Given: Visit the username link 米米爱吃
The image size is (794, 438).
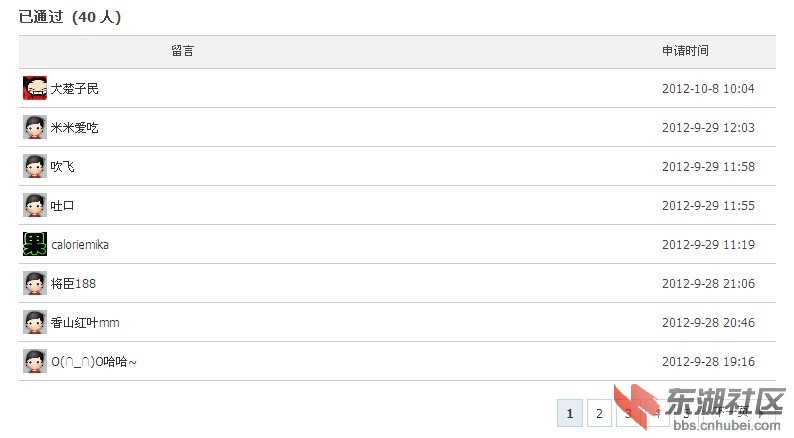Looking at the screenshot, I should pos(74,128).
